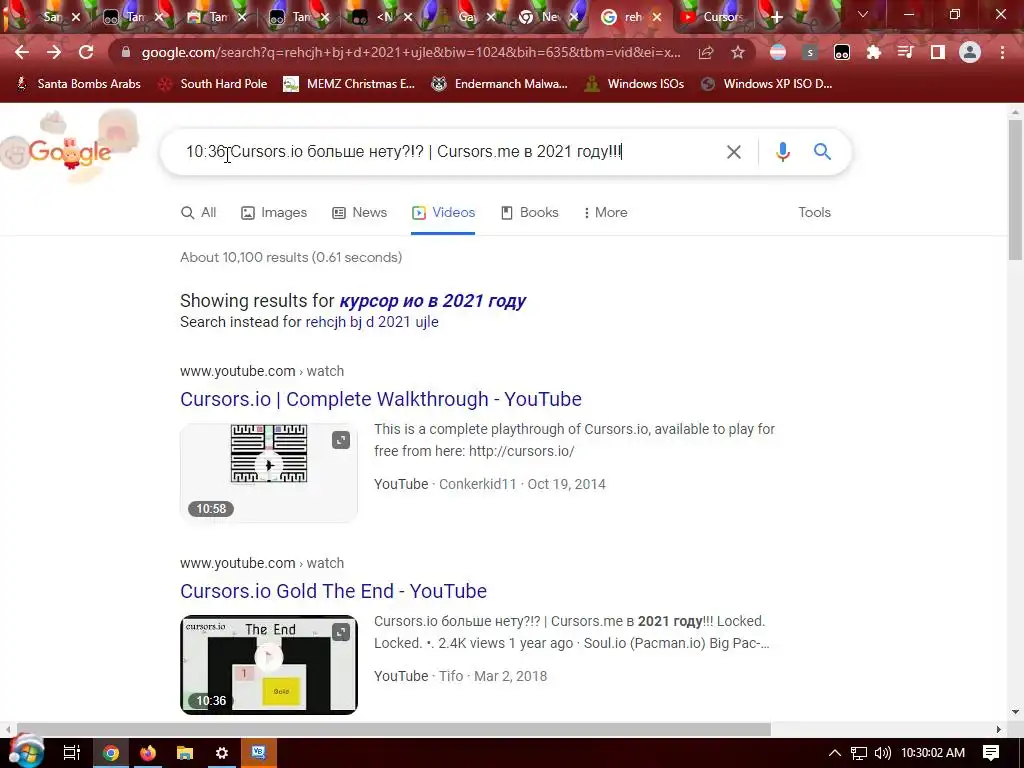1024x768 pixels.
Task: Click the horizontal scrollbar thumb
Action: click(393, 729)
